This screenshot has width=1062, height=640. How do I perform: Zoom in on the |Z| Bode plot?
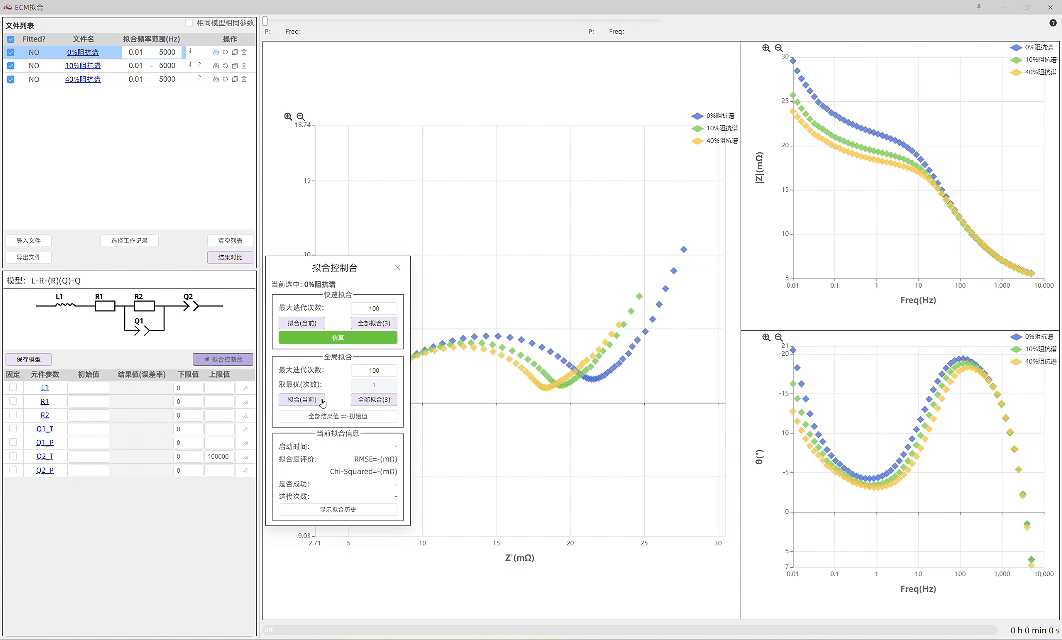click(766, 48)
